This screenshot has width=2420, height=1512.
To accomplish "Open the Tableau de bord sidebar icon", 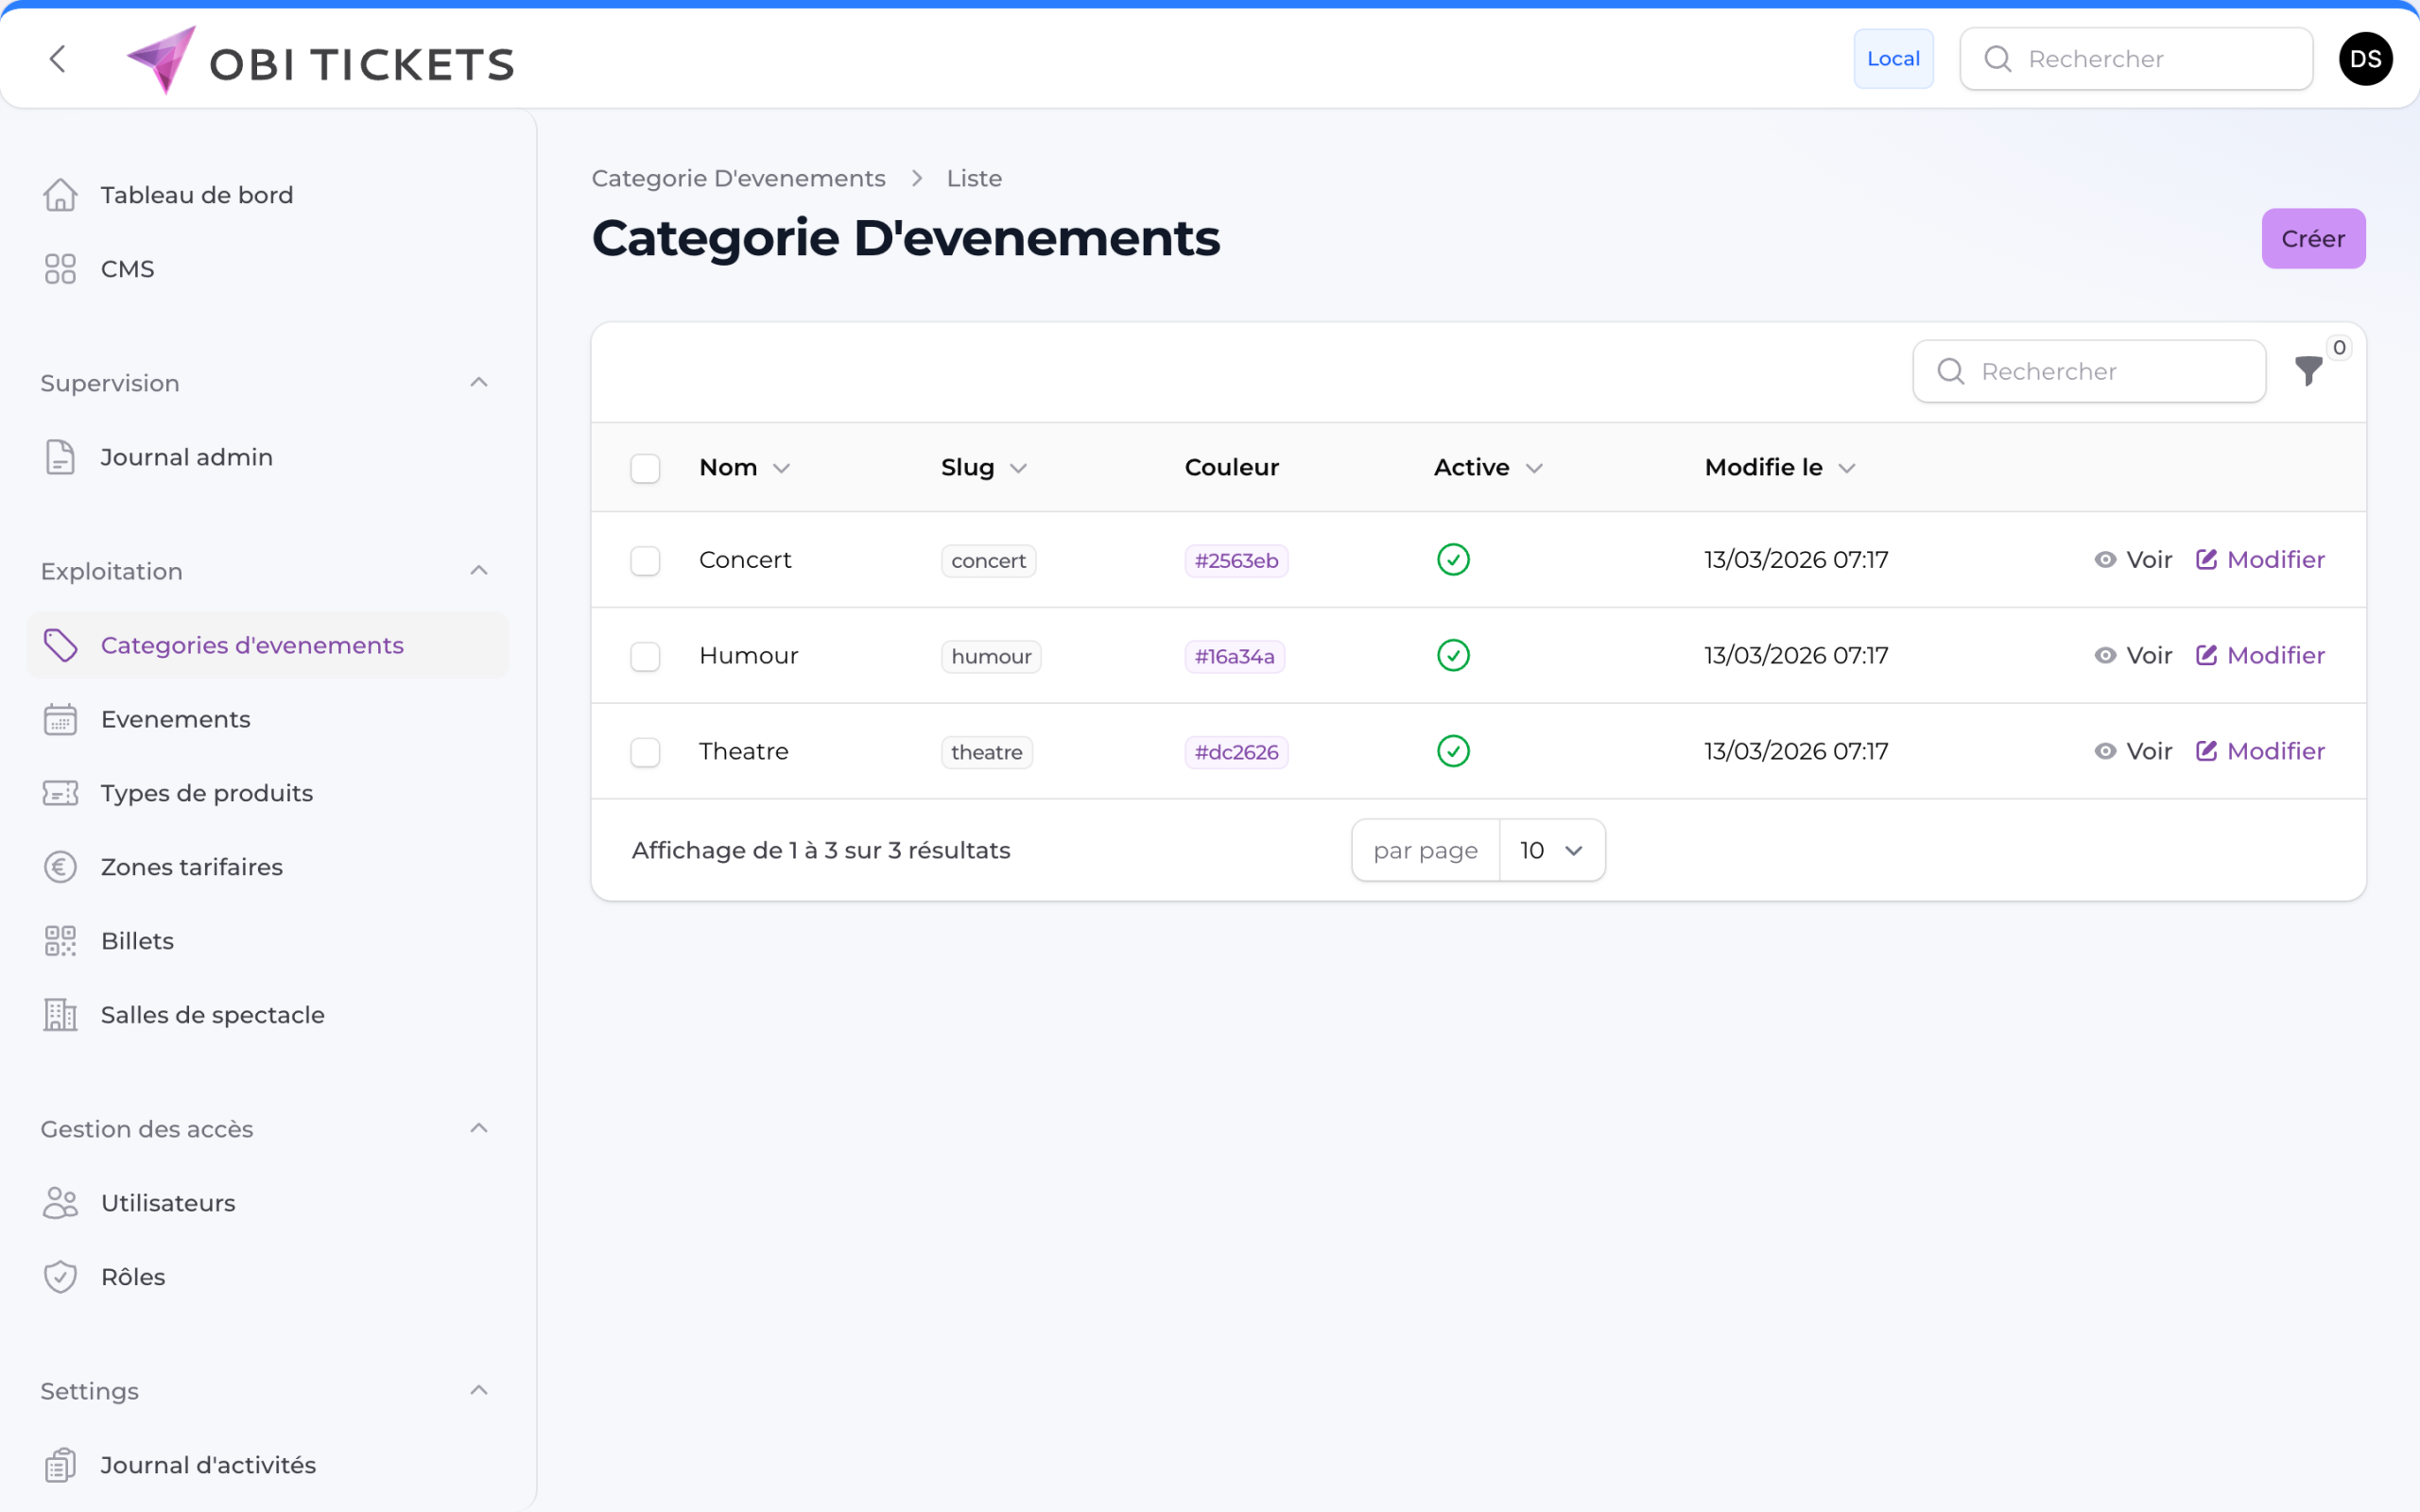I will [61, 194].
